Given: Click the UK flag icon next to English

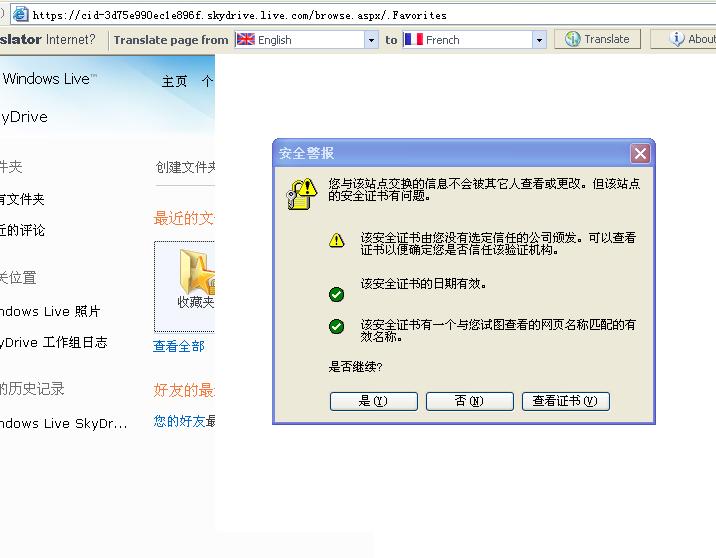Looking at the screenshot, I should [x=246, y=39].
